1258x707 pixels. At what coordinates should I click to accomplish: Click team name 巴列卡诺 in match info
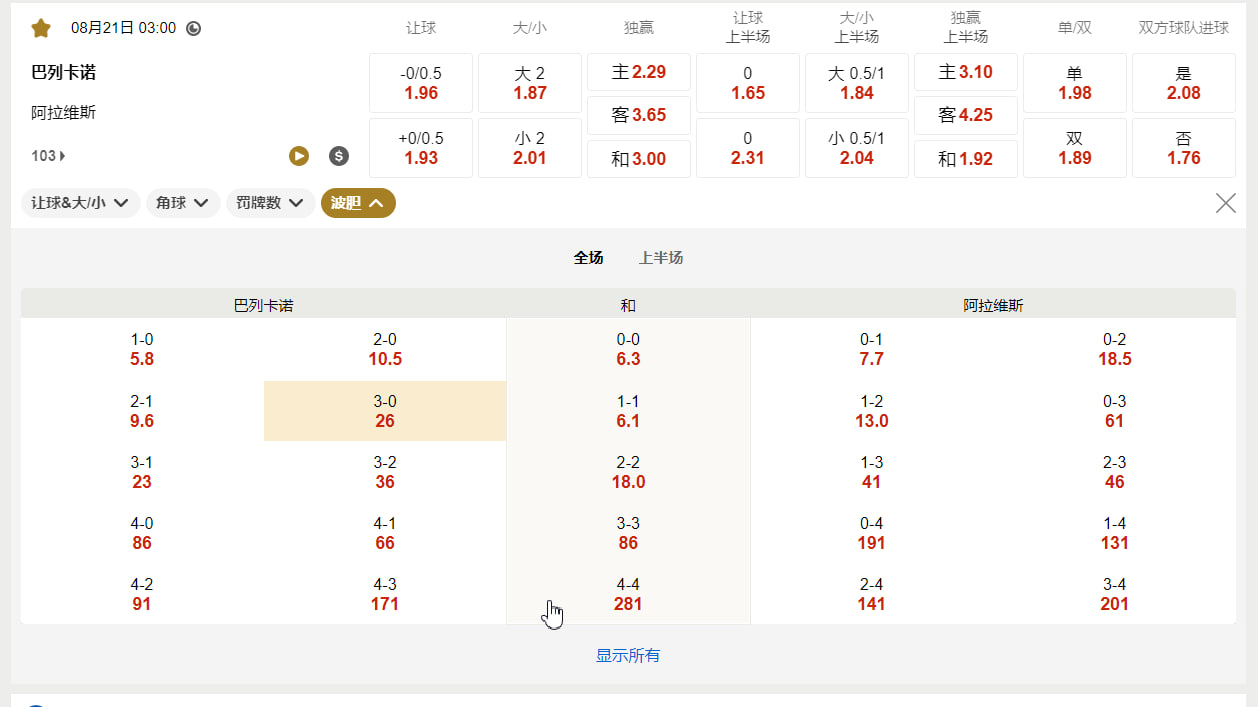pyautogui.click(x=64, y=72)
